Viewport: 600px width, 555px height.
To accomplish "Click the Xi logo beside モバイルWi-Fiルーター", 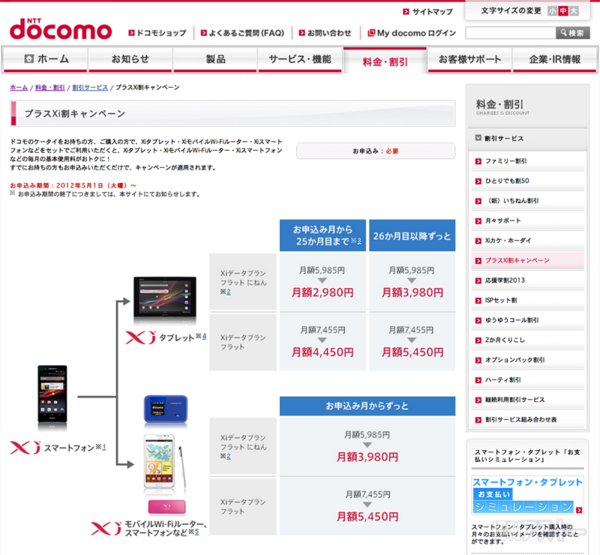I will click(x=106, y=529).
